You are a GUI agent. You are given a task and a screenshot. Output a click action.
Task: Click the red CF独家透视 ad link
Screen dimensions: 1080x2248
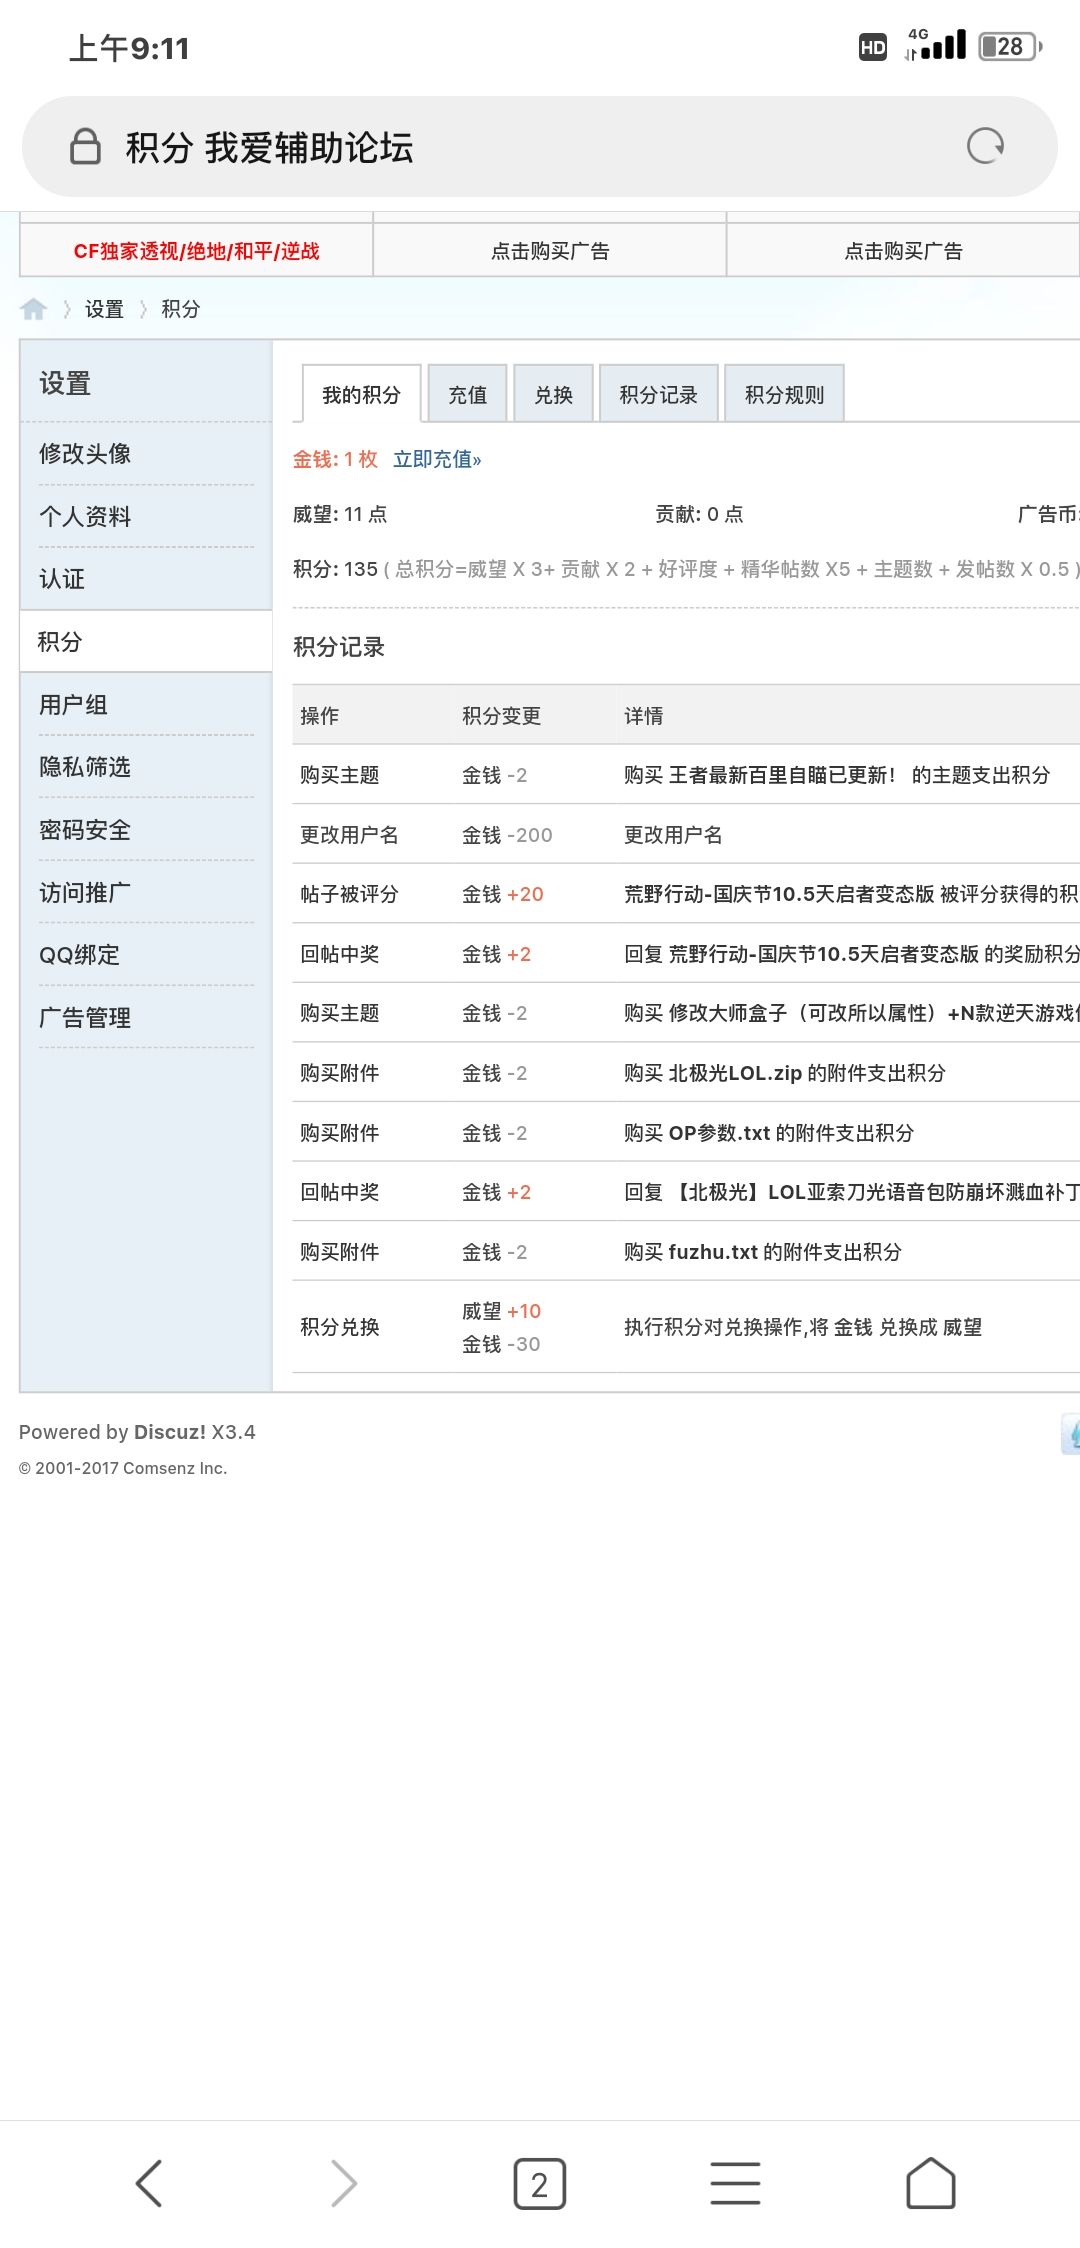tap(196, 251)
